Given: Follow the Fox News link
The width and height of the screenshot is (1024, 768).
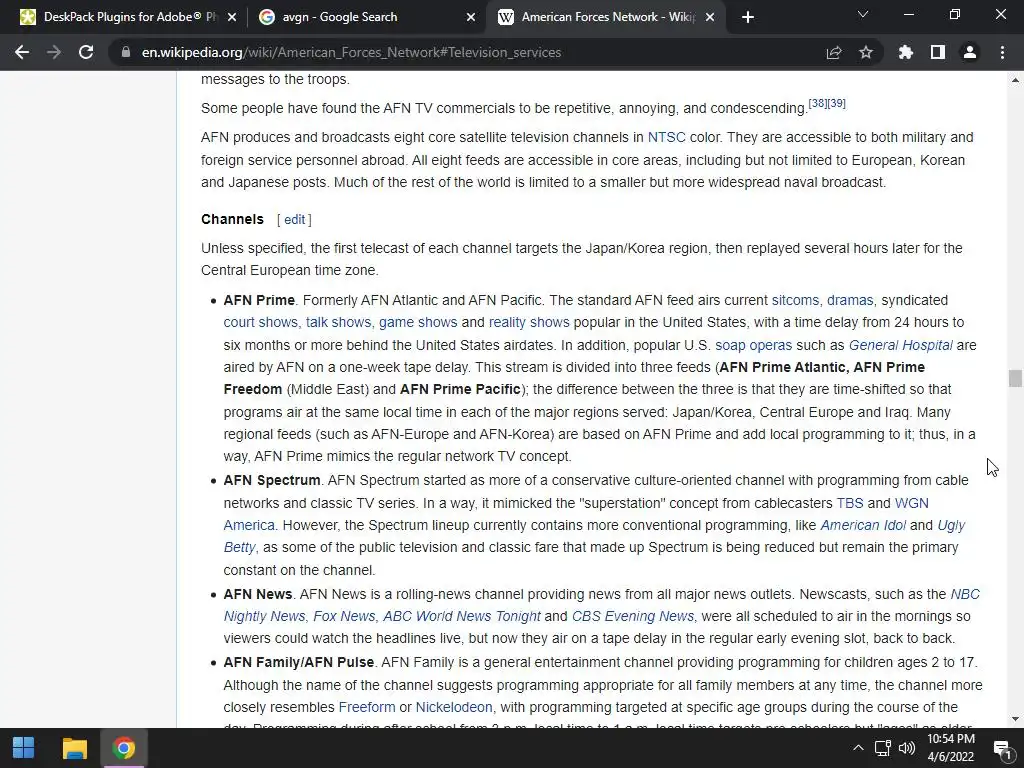Looking at the screenshot, I should point(344,616).
